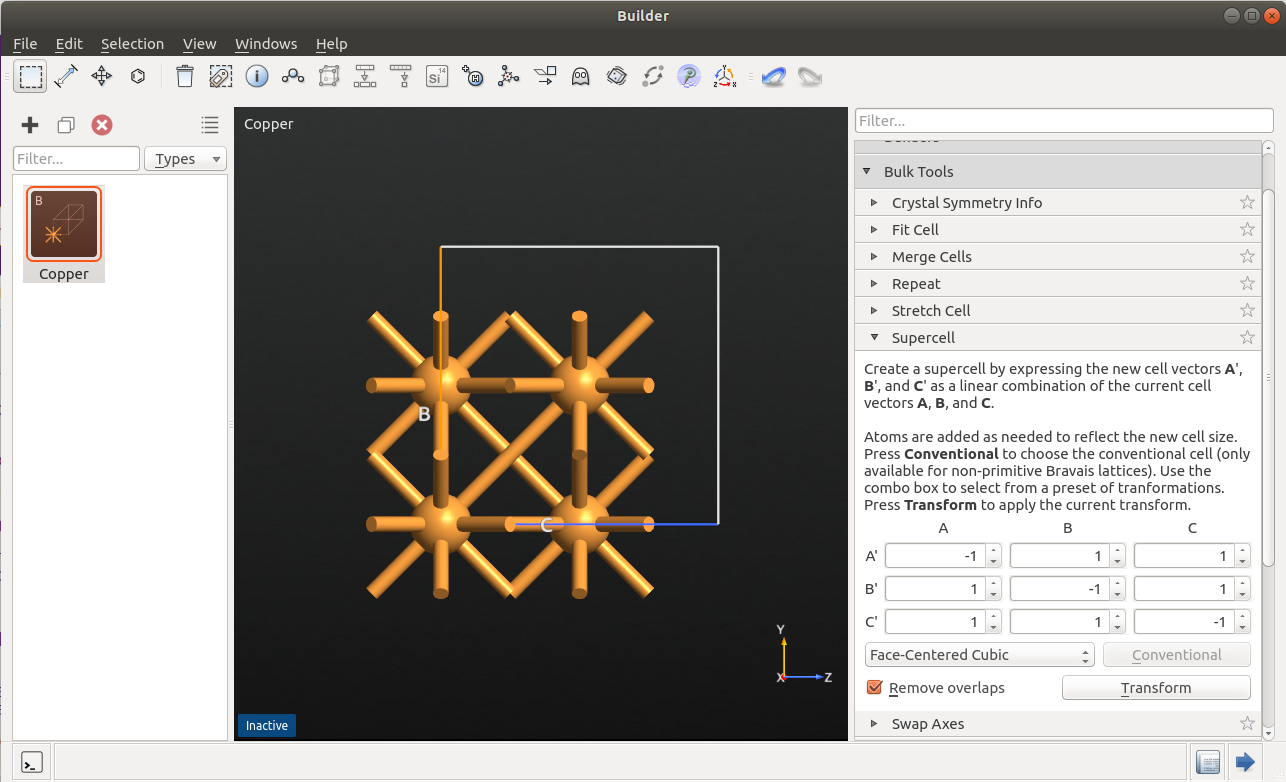The image size is (1286, 782).
Task: Open the Selection menu
Action: pyautogui.click(x=132, y=44)
